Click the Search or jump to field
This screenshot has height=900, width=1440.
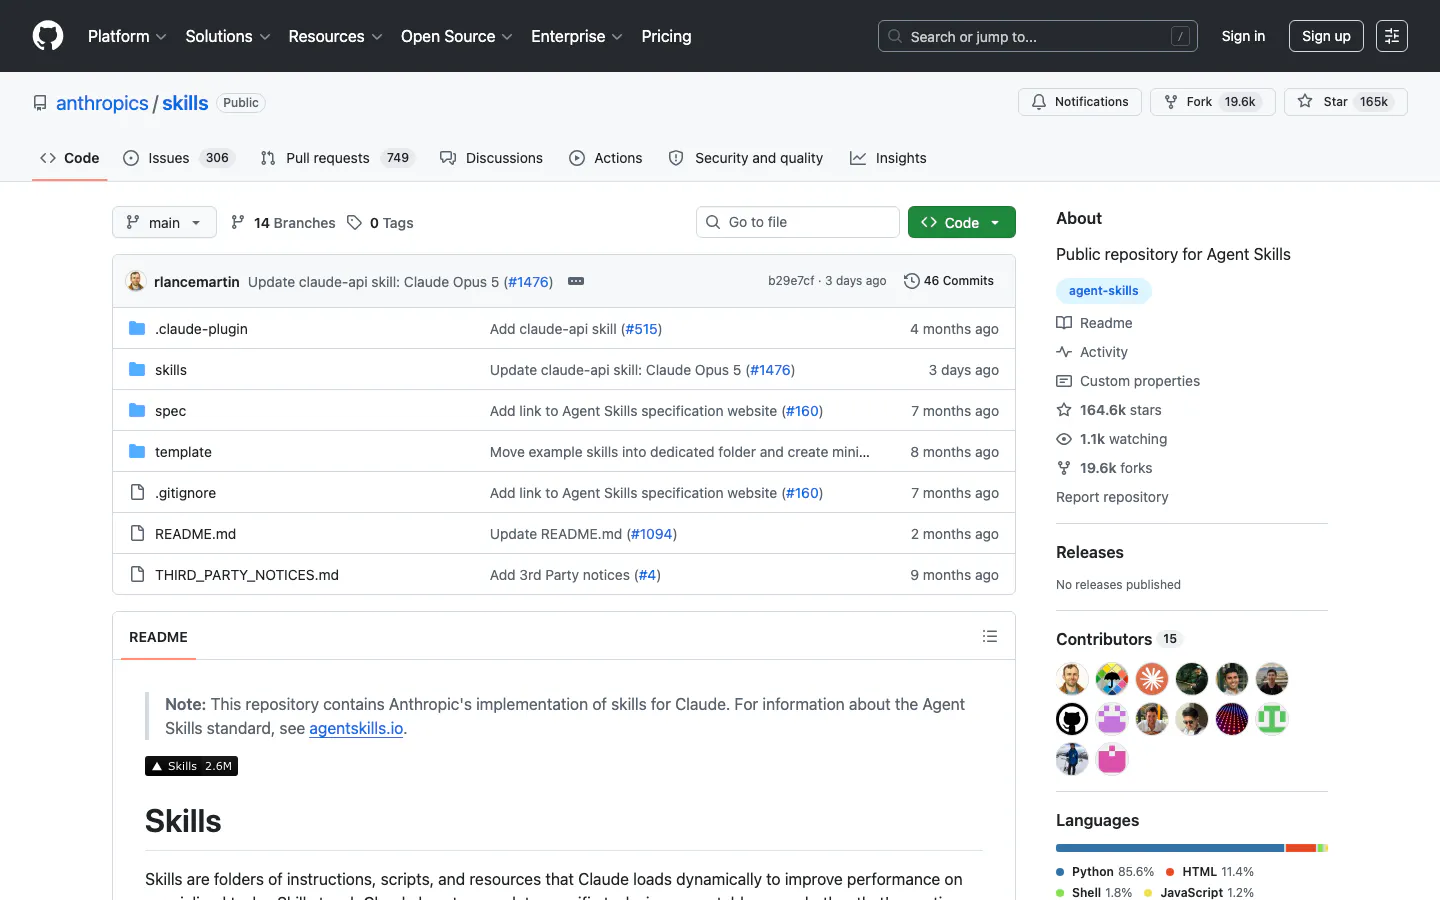pos(1037,36)
